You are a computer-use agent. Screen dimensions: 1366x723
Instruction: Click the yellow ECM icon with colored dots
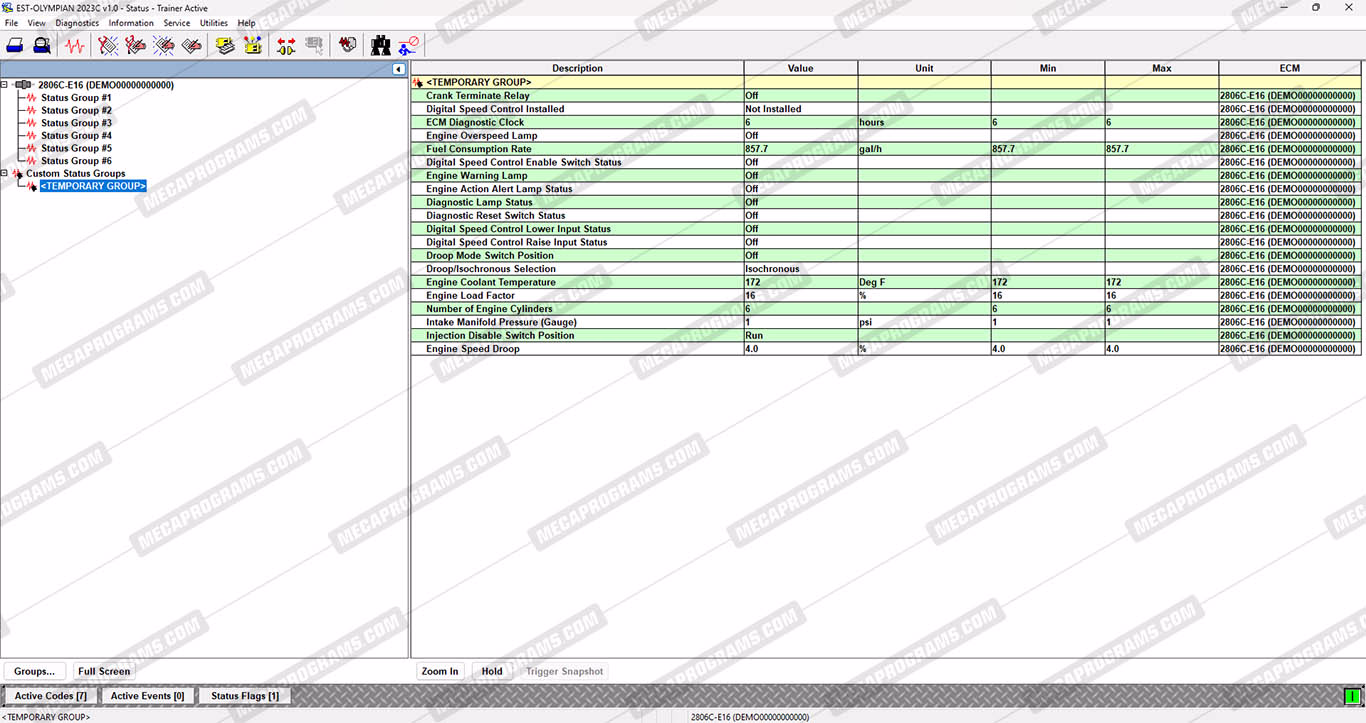tap(252, 45)
